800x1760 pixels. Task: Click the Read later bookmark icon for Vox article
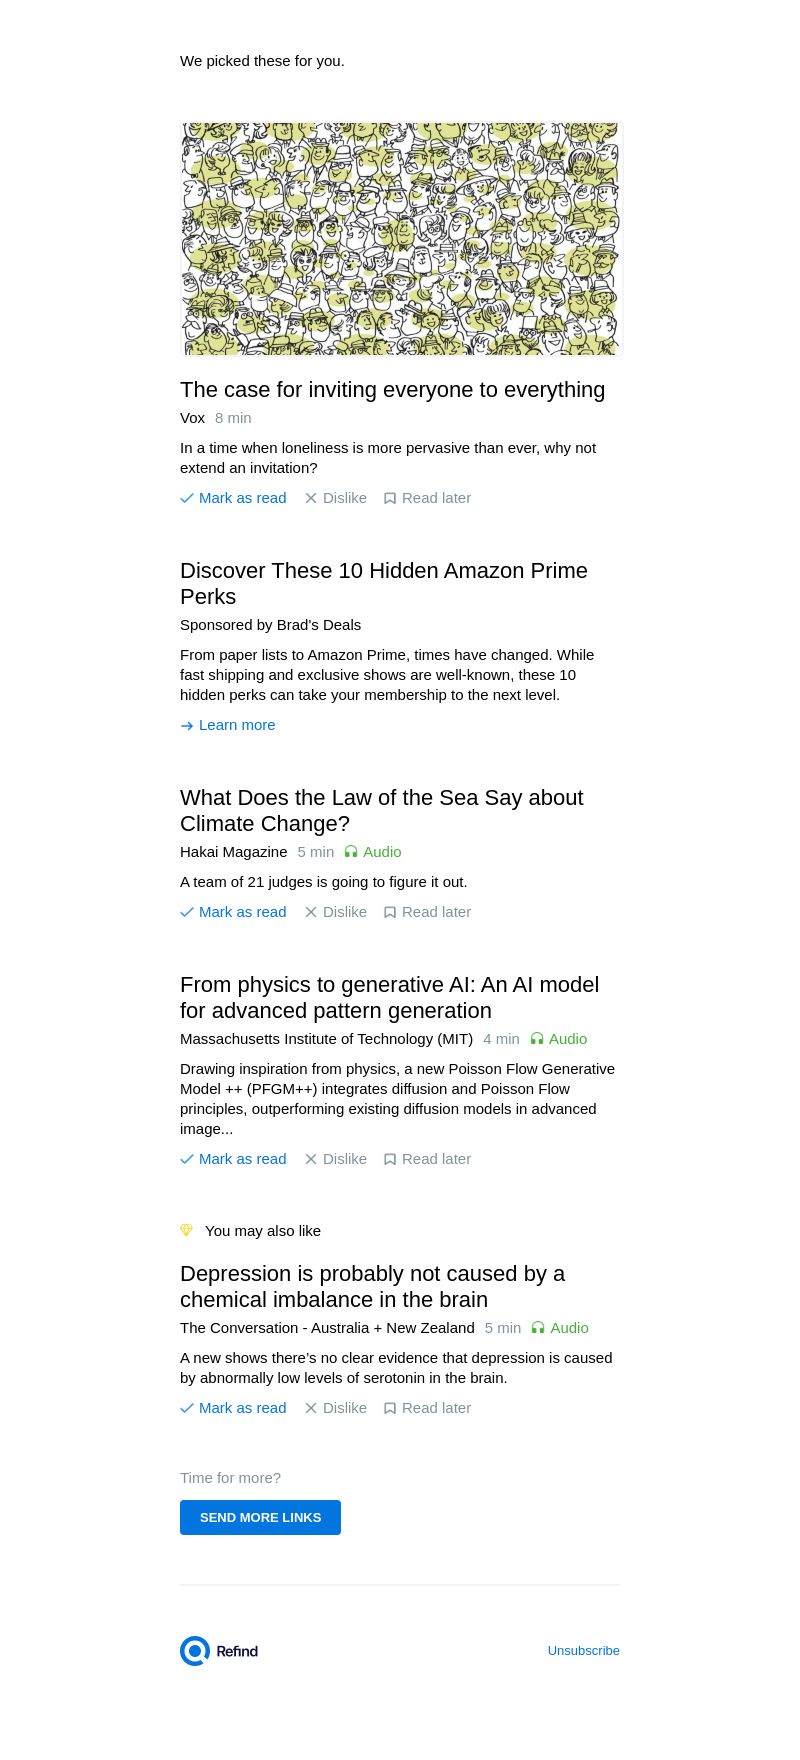point(390,498)
